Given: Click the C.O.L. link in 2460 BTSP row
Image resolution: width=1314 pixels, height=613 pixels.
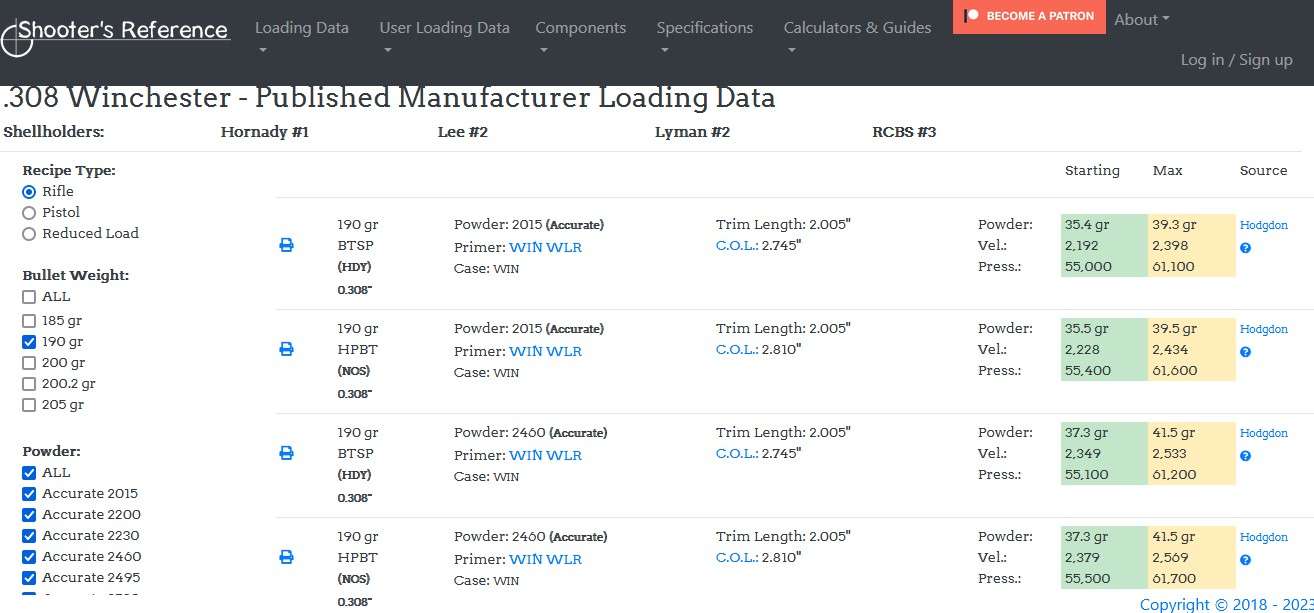Looking at the screenshot, I should (738, 453).
